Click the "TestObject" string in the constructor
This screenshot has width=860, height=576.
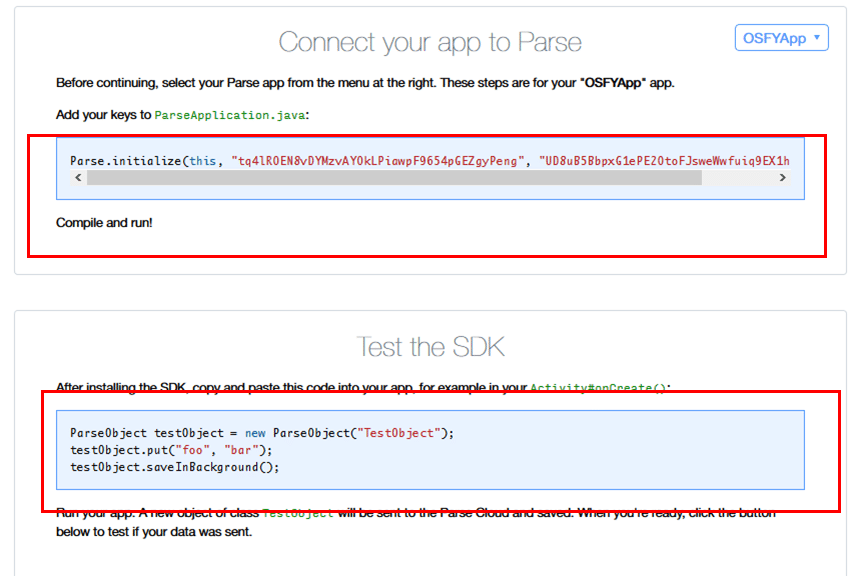pos(401,433)
